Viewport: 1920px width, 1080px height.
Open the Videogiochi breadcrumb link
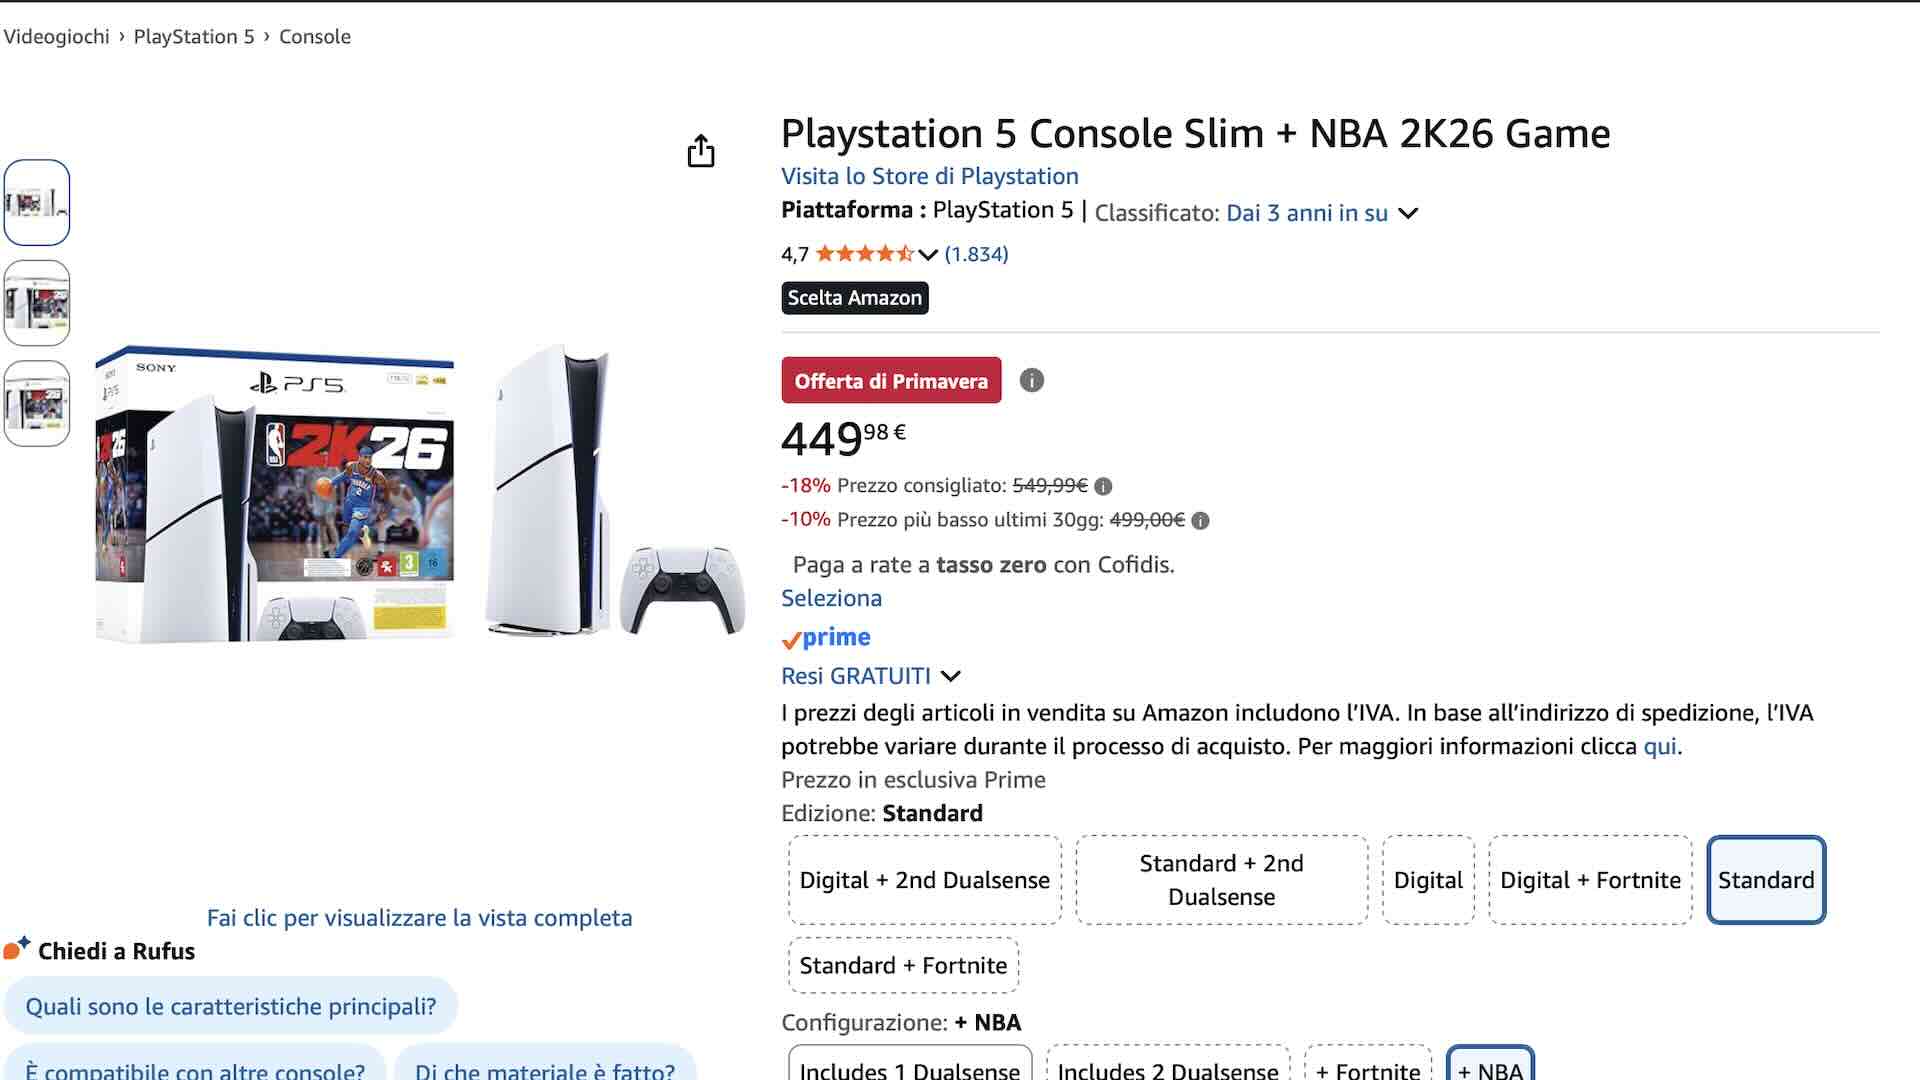point(57,36)
